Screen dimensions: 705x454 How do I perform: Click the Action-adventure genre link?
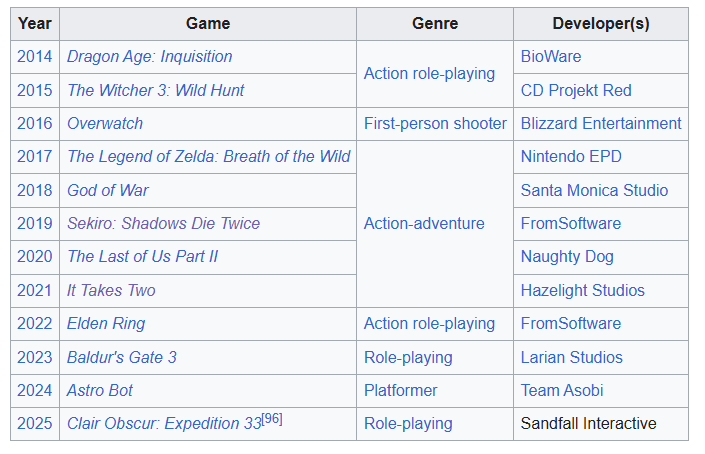424,224
